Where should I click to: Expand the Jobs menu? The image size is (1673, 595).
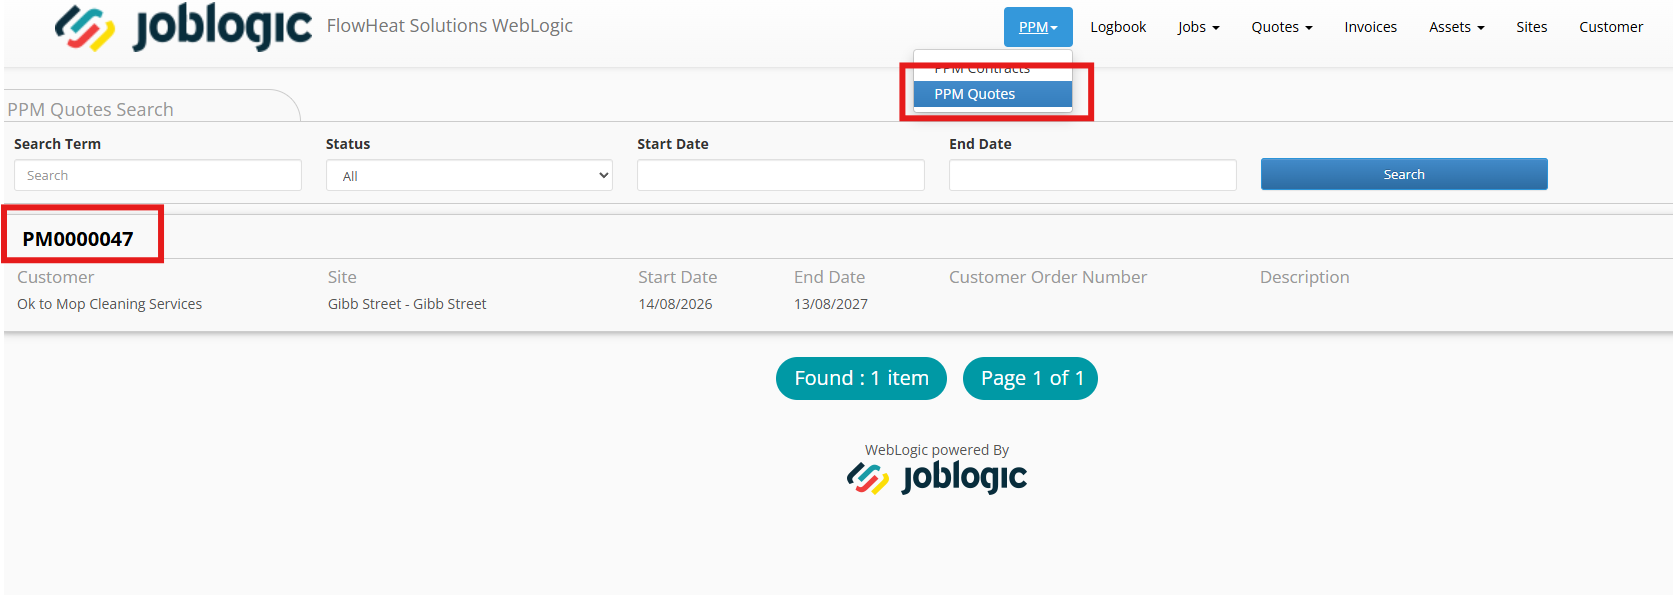tap(1198, 27)
